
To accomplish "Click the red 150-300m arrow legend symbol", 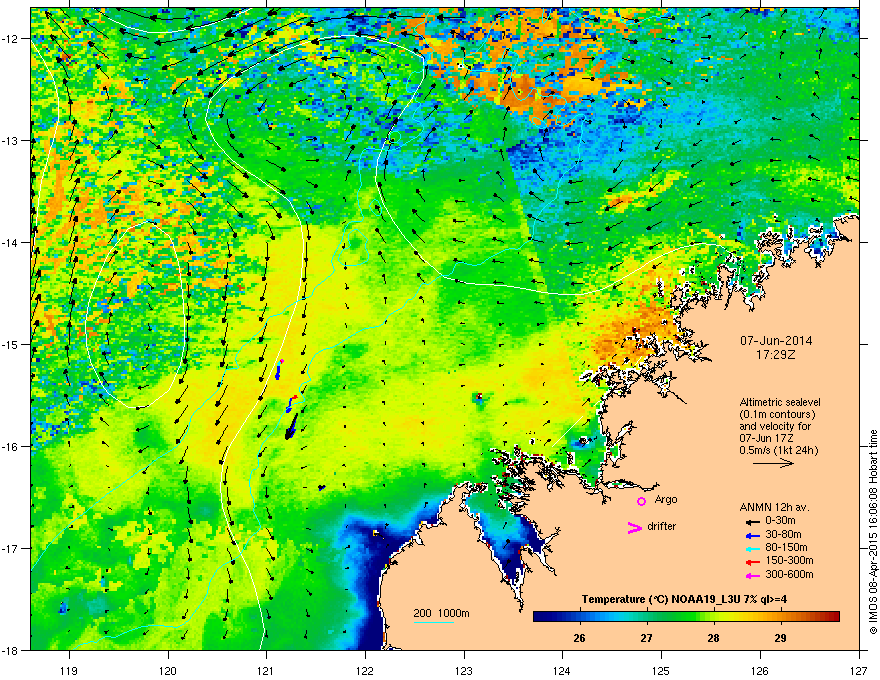I will pyautogui.click(x=753, y=561).
